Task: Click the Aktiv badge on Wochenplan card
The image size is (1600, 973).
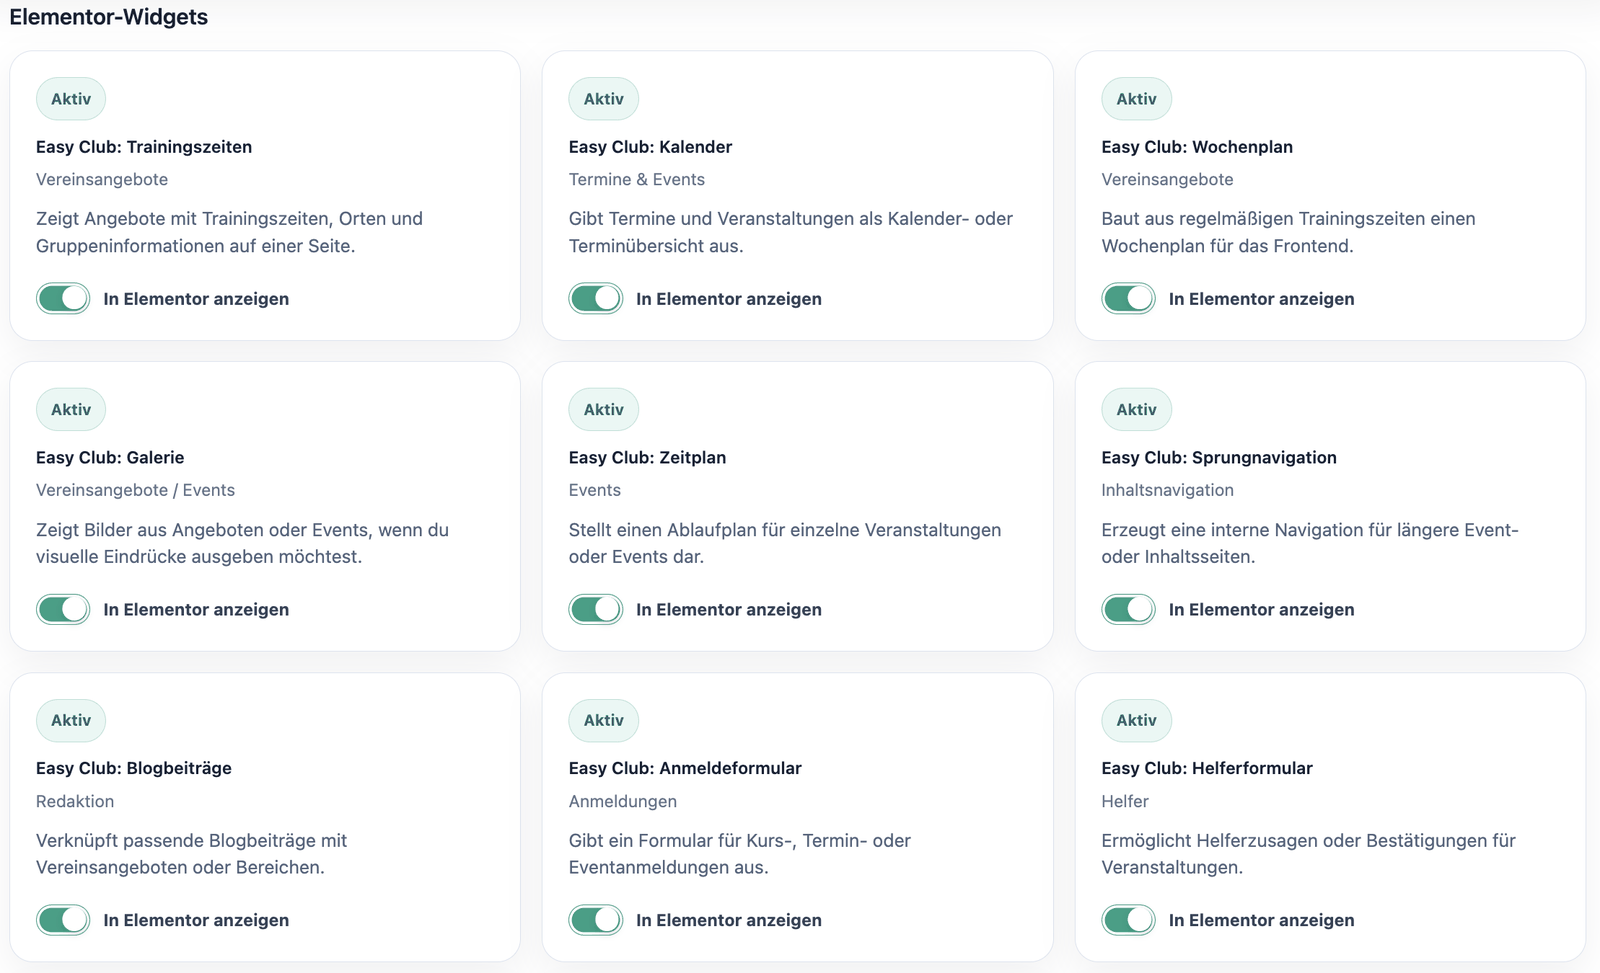Action: click(x=1137, y=99)
